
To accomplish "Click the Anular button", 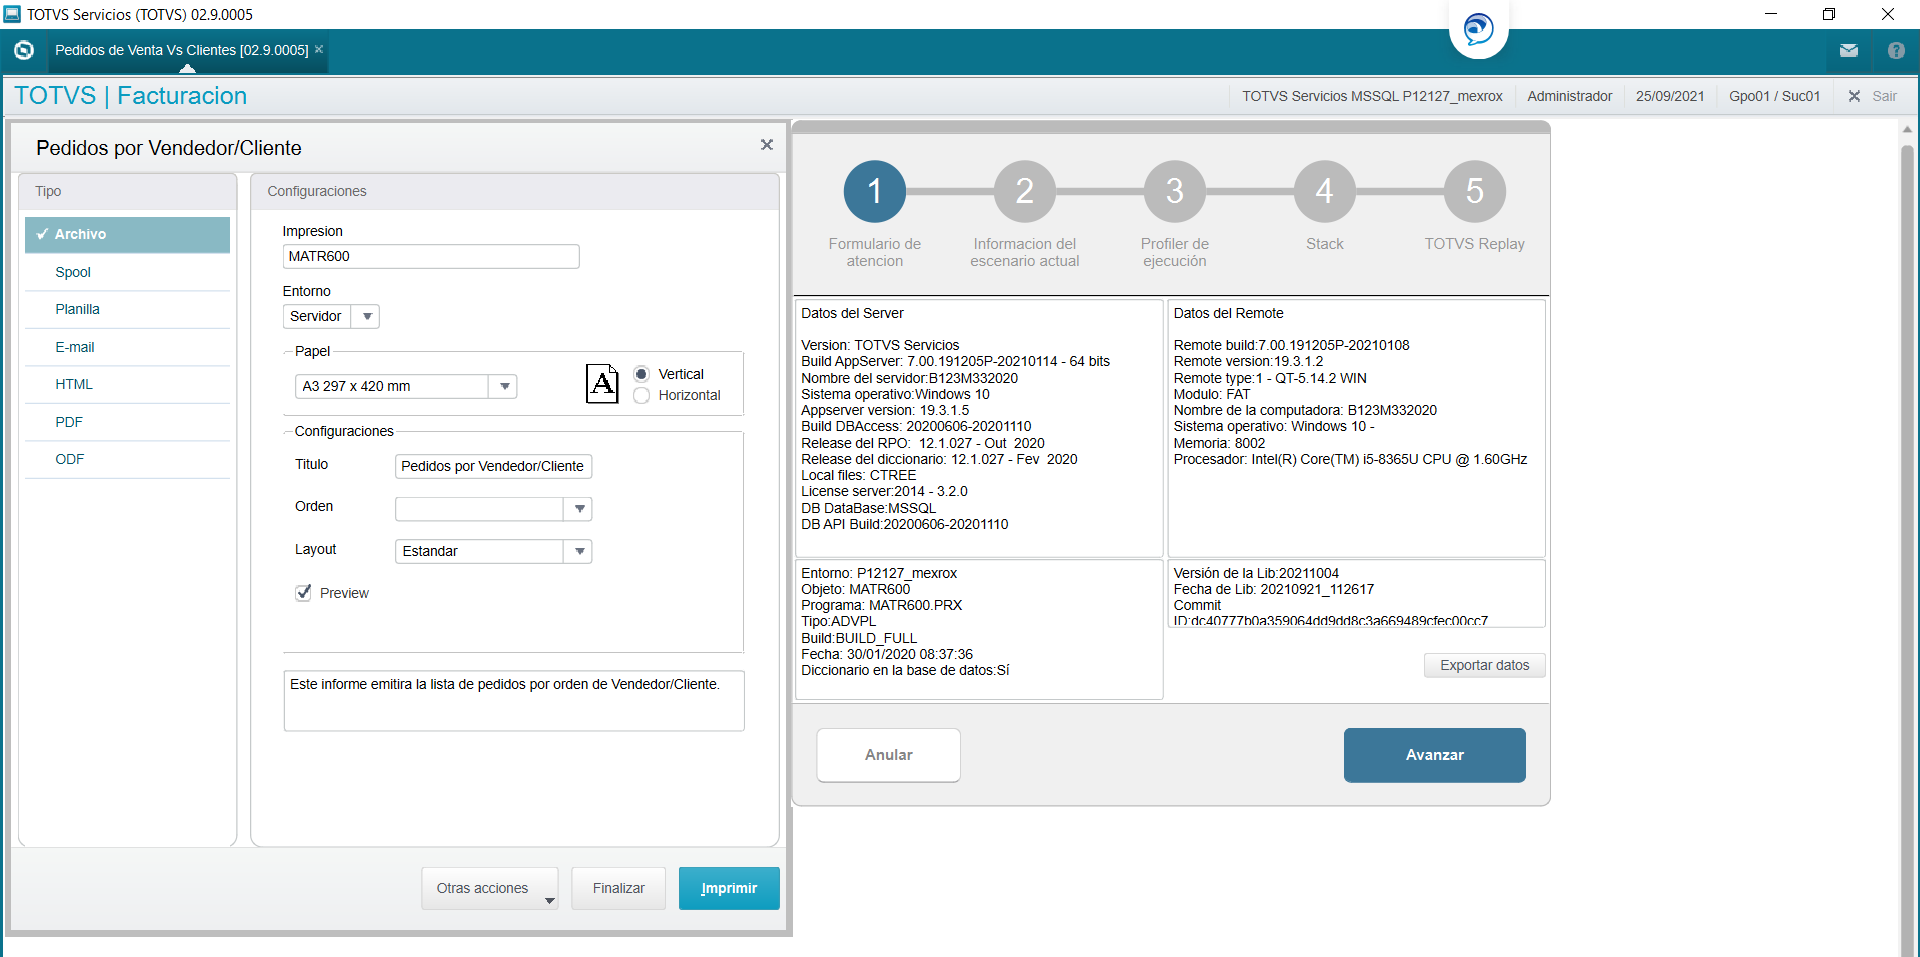I will click(888, 755).
